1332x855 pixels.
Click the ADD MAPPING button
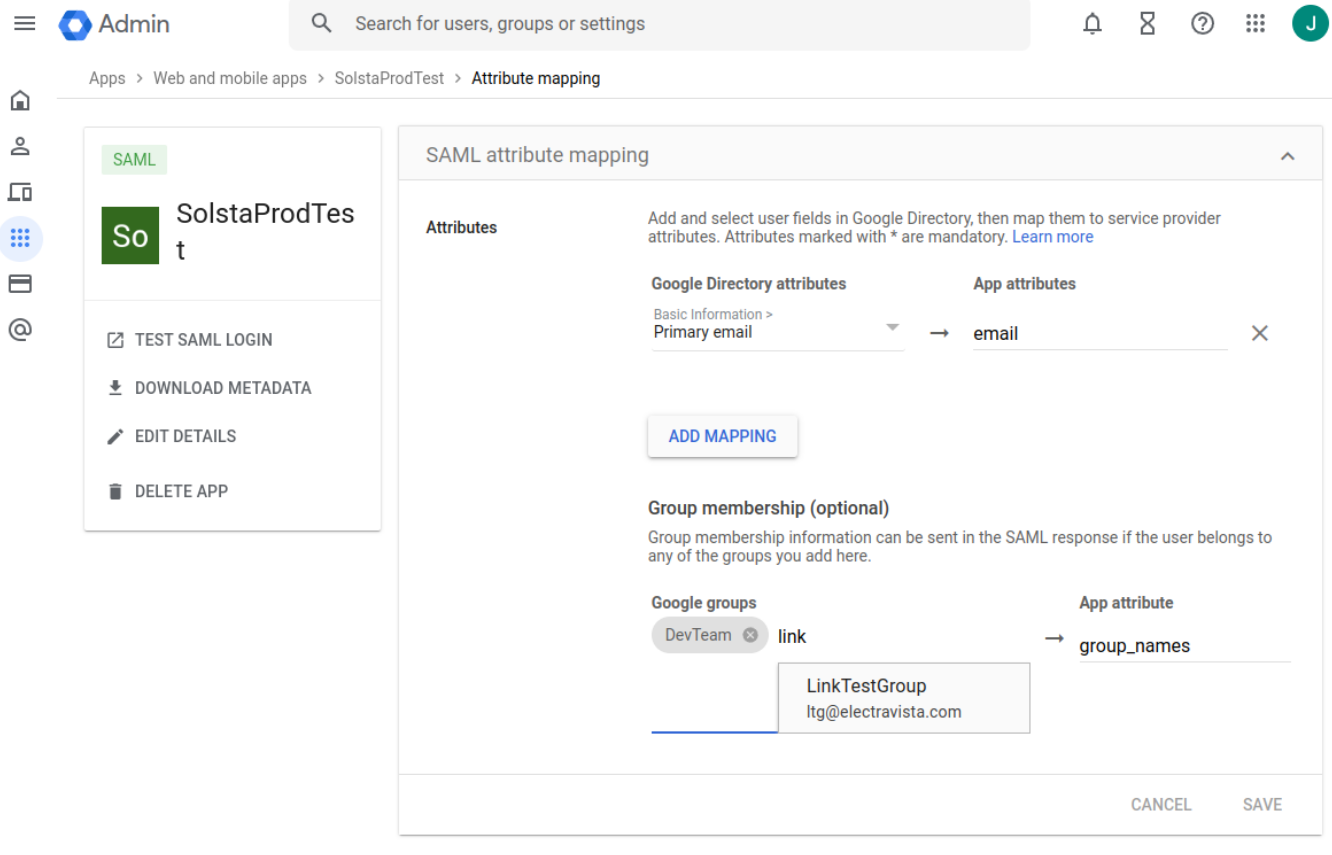[x=722, y=436]
